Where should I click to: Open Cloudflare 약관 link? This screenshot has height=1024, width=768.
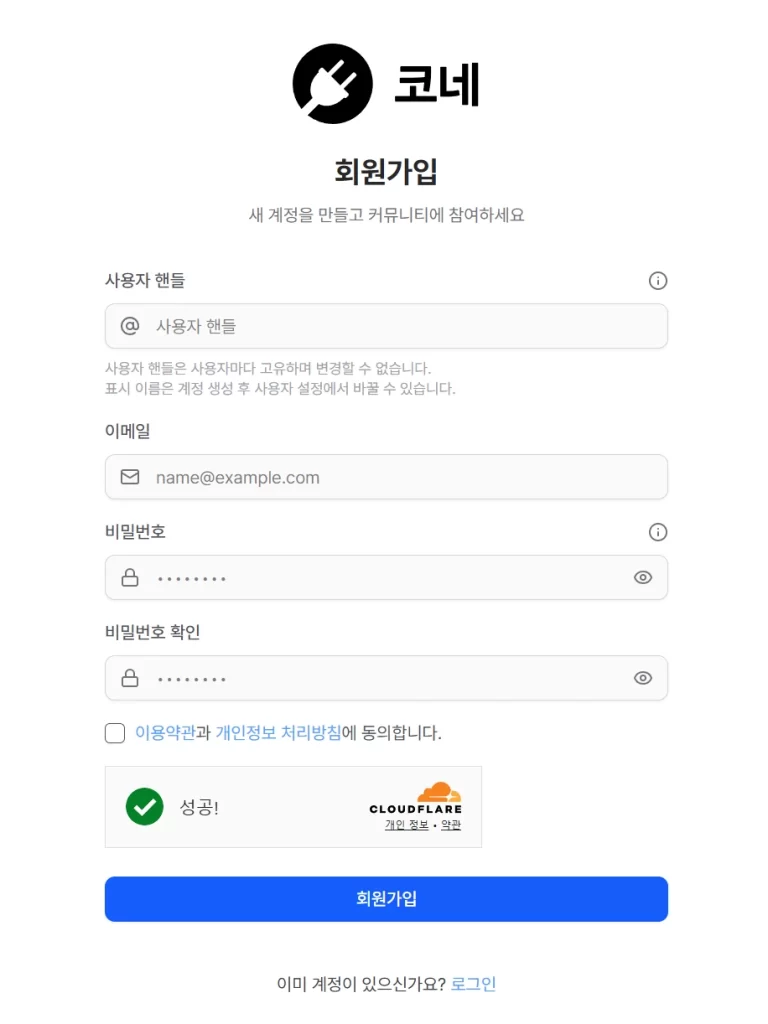click(451, 825)
